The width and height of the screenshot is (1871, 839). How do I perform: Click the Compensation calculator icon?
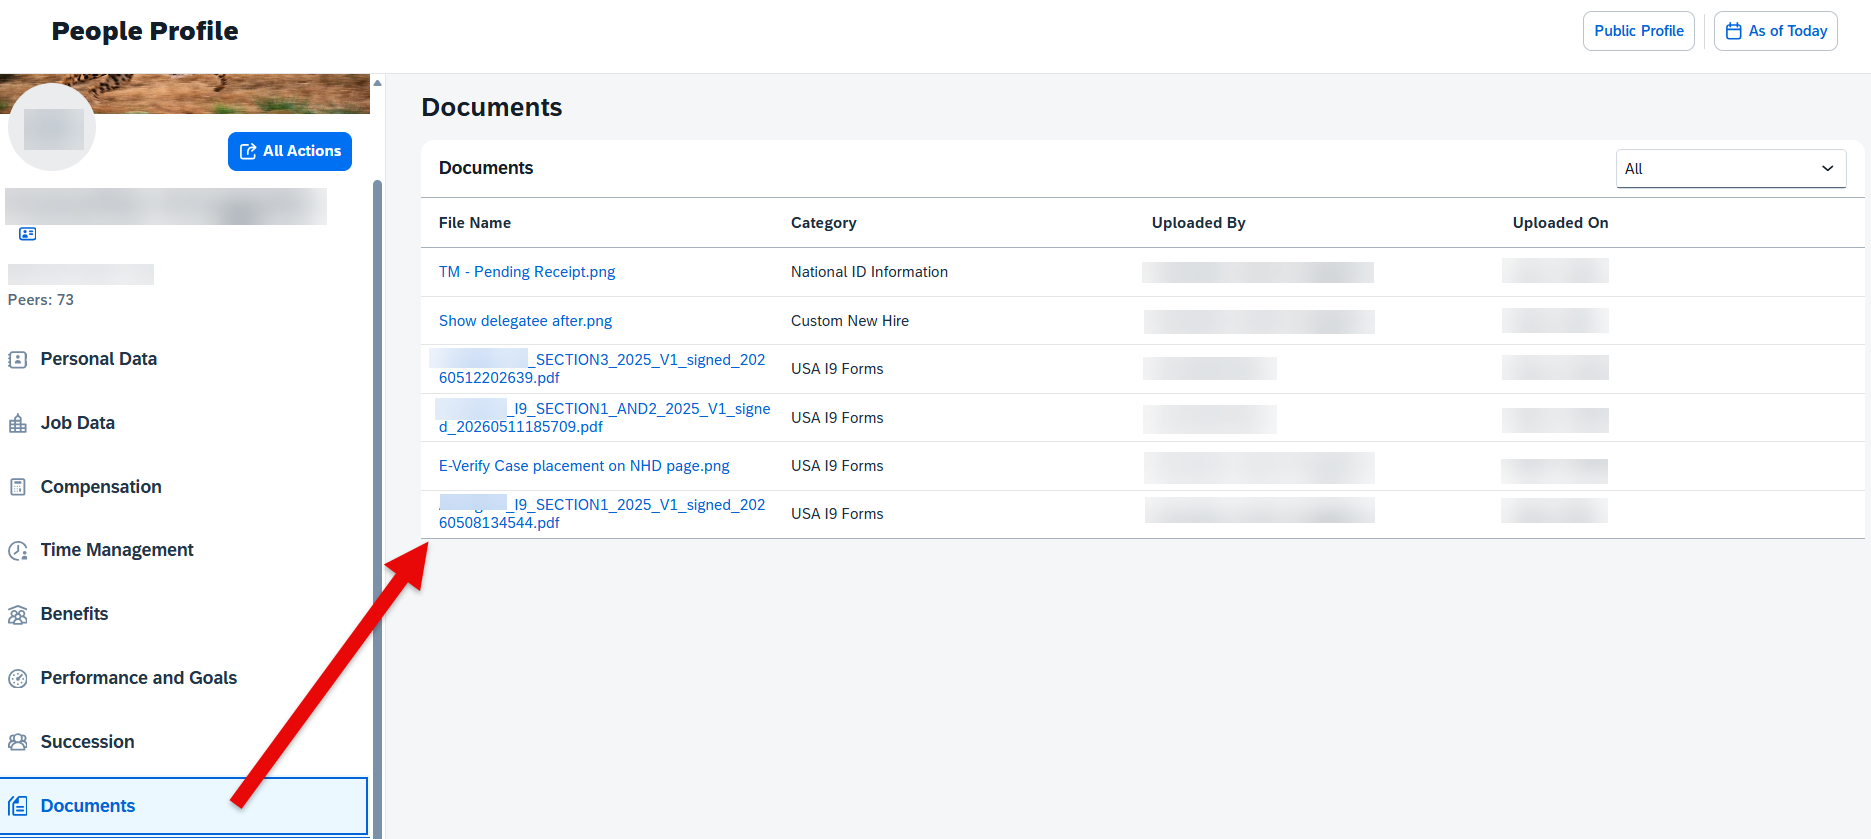coord(18,487)
